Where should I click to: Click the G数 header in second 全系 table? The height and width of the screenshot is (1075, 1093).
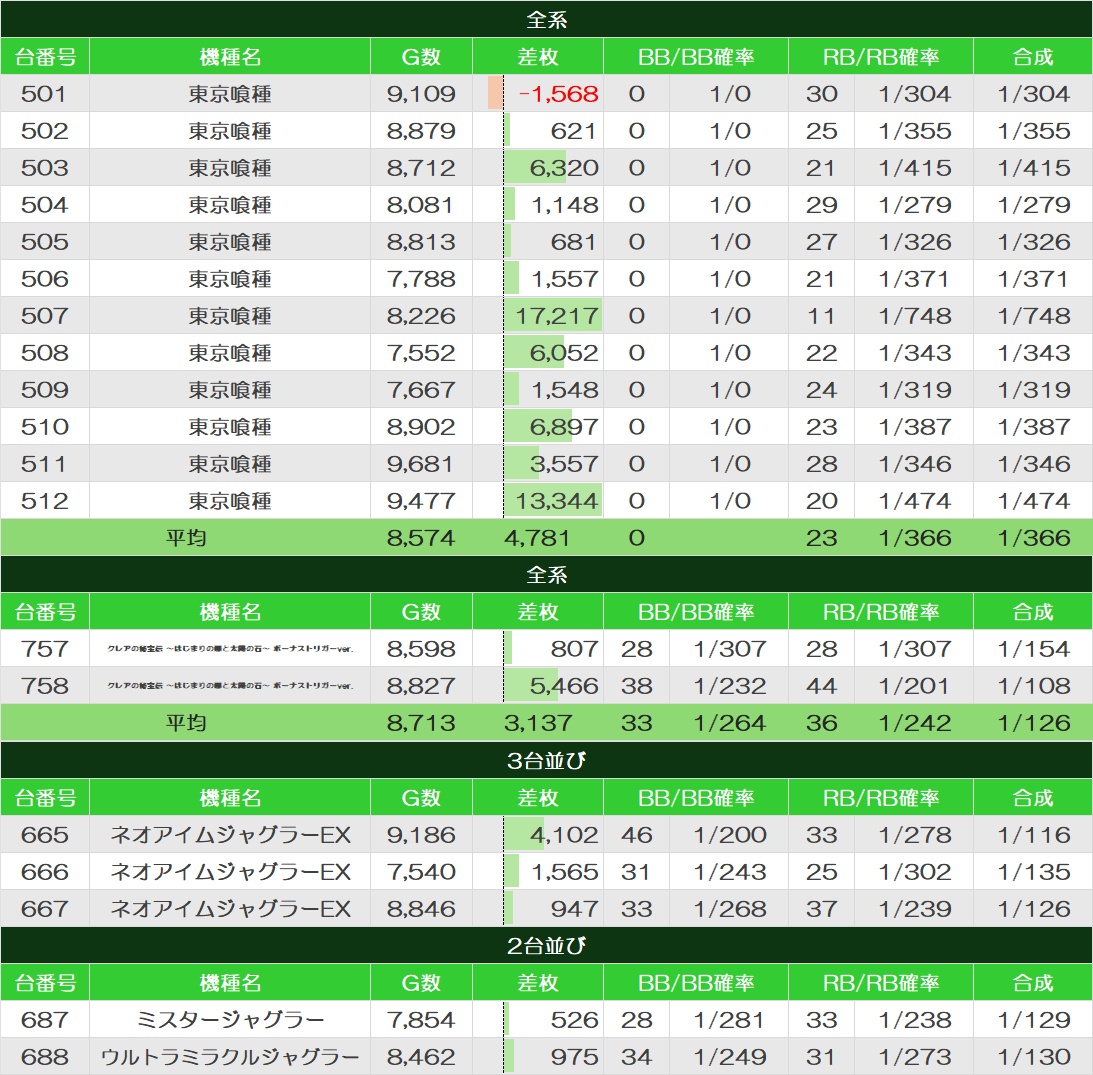pyautogui.click(x=421, y=611)
